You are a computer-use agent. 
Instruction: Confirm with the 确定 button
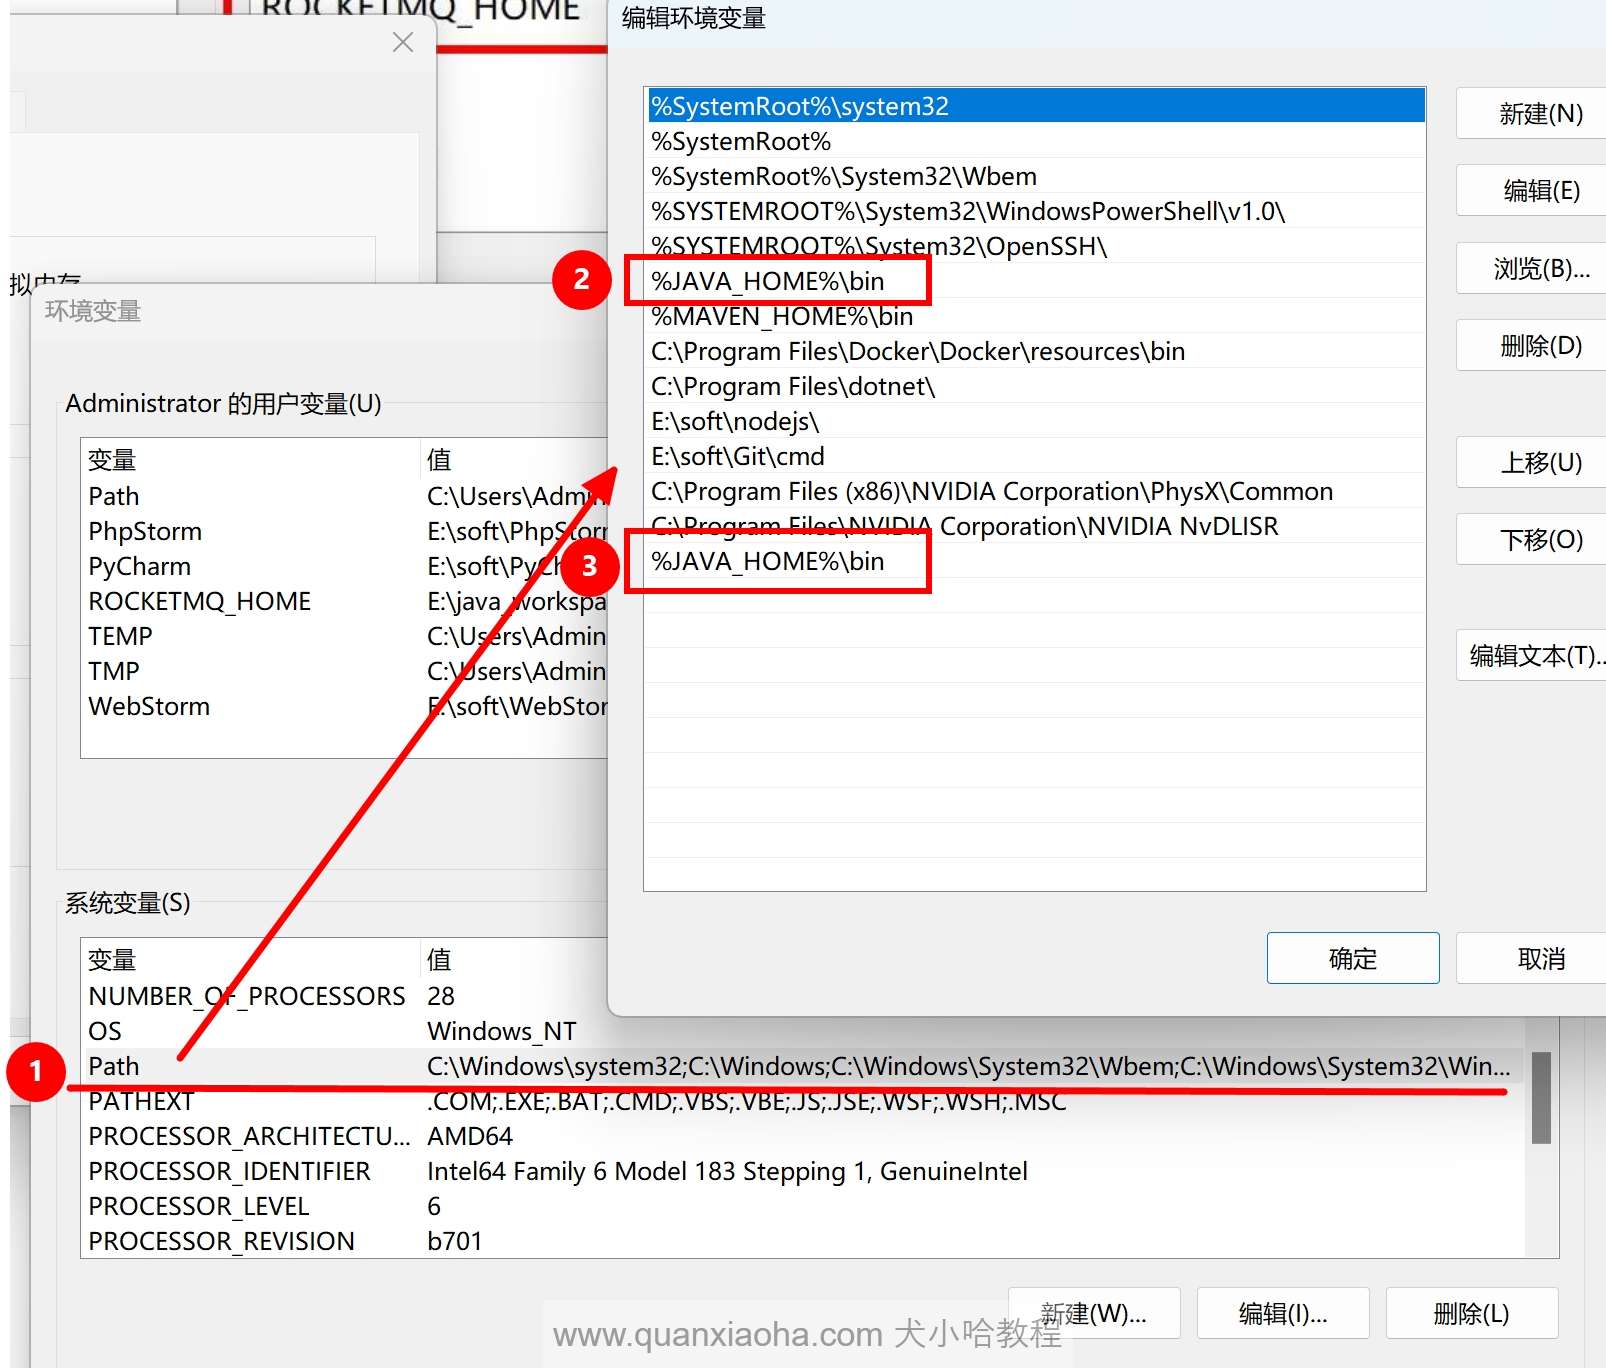click(1352, 959)
